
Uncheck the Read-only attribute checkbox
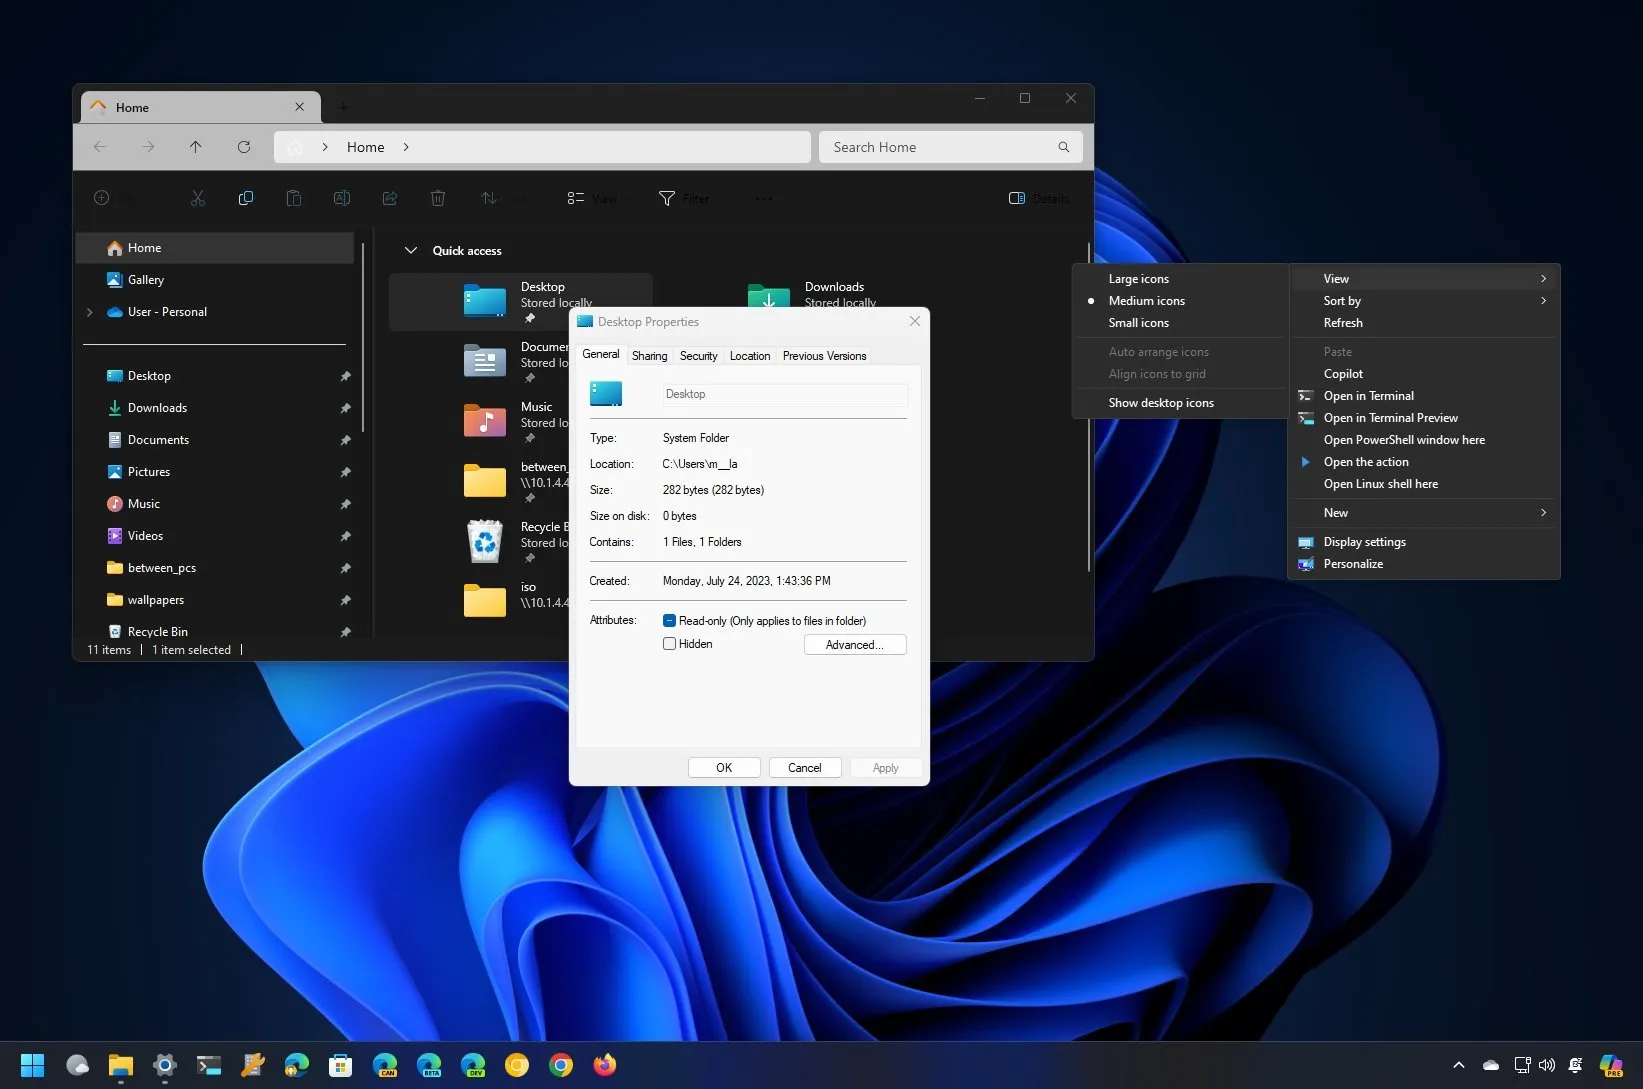(669, 620)
